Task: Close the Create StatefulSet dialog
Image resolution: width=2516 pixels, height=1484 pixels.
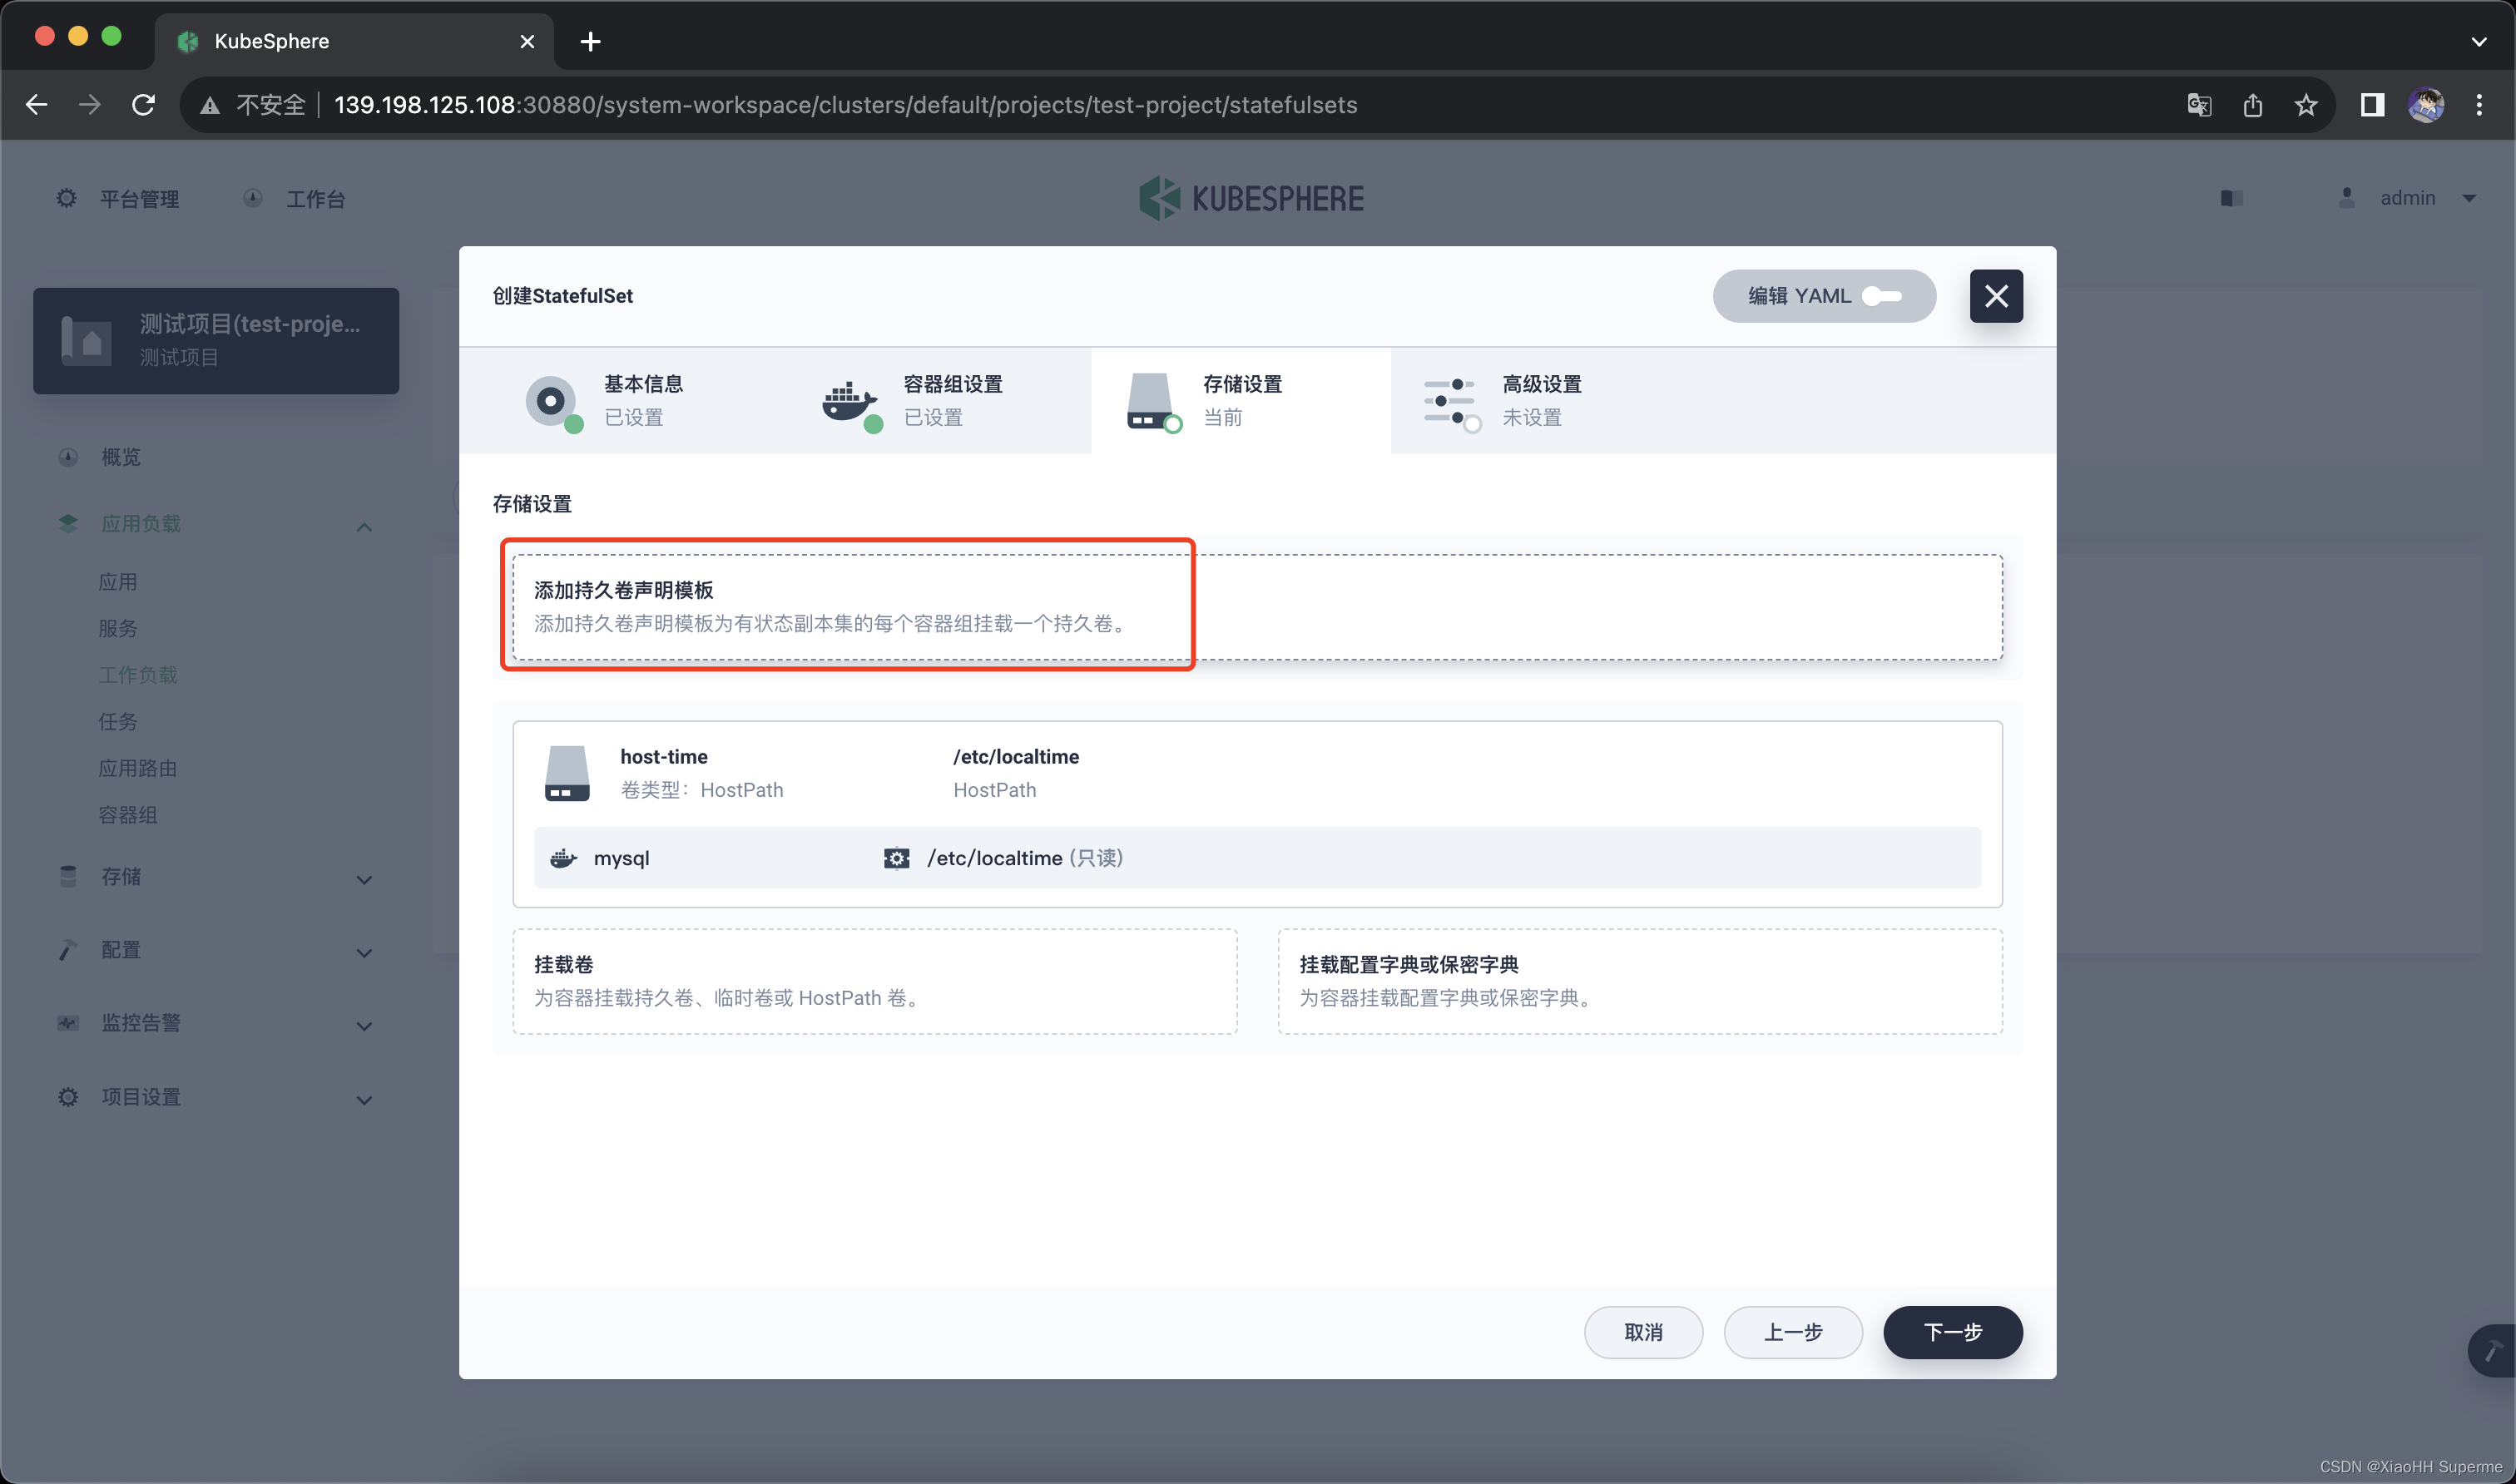Action: coord(1995,296)
